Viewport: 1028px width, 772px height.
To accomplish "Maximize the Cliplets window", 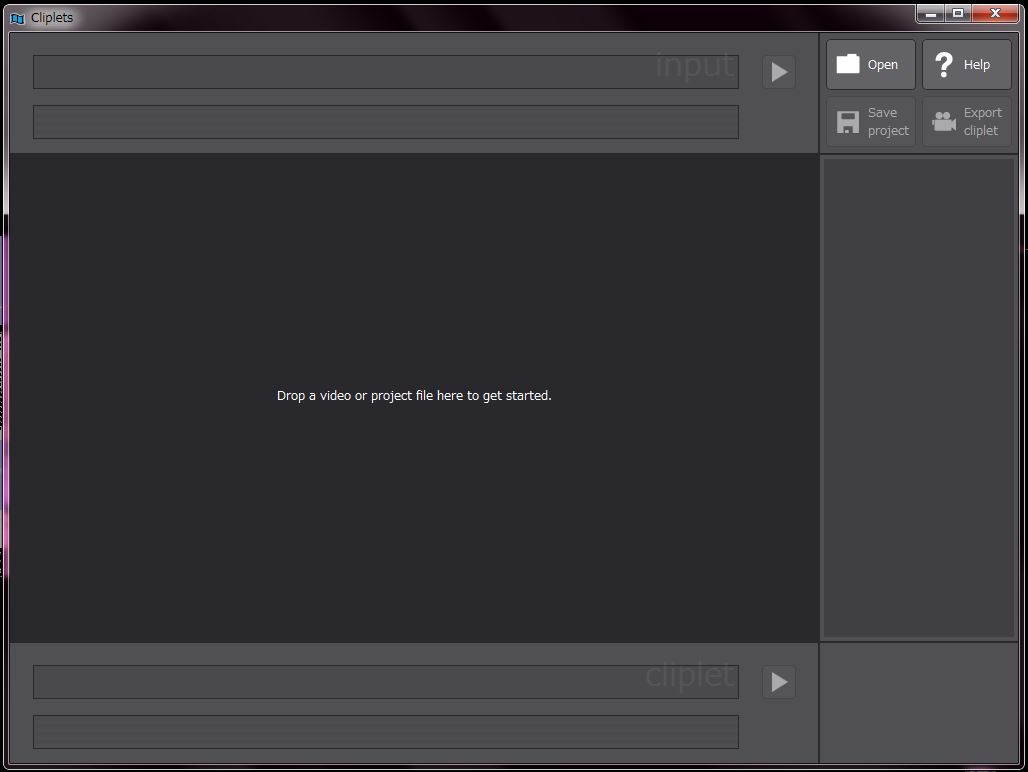I will (x=958, y=13).
